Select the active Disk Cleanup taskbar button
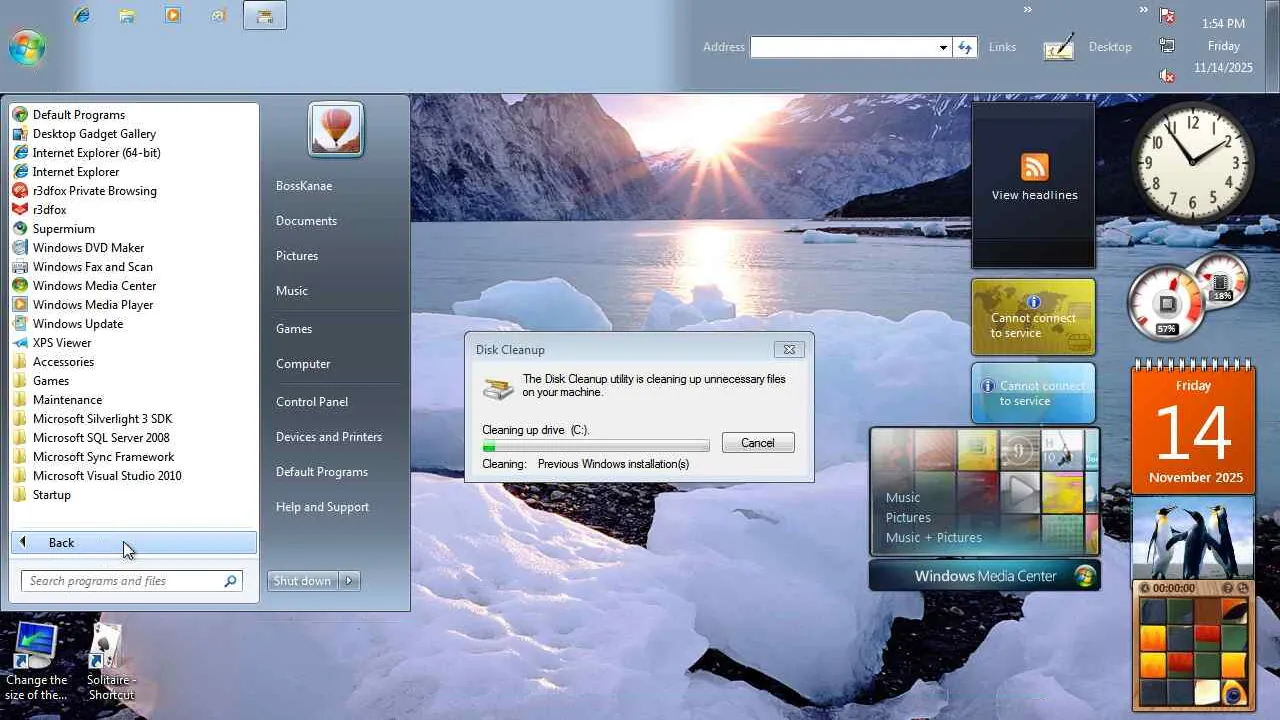Viewport: 1280px width, 720px height. click(265, 15)
